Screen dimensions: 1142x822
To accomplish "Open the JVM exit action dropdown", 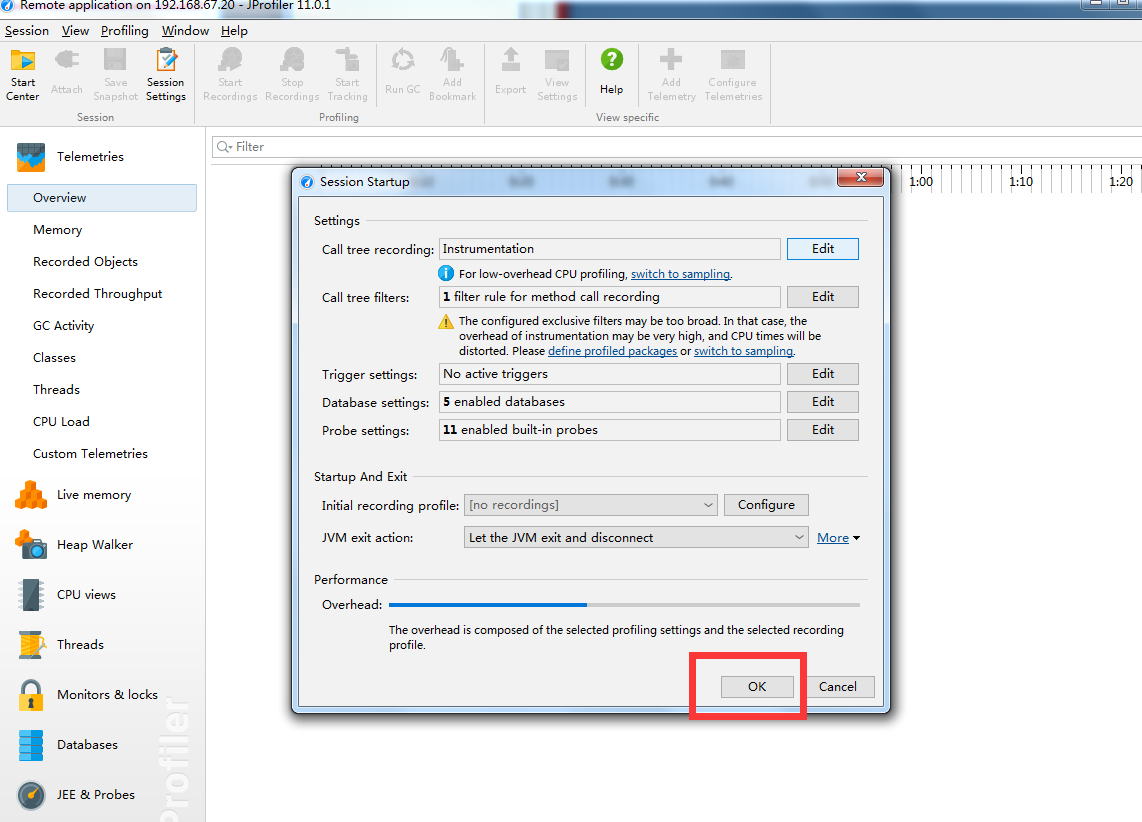I will coord(636,537).
